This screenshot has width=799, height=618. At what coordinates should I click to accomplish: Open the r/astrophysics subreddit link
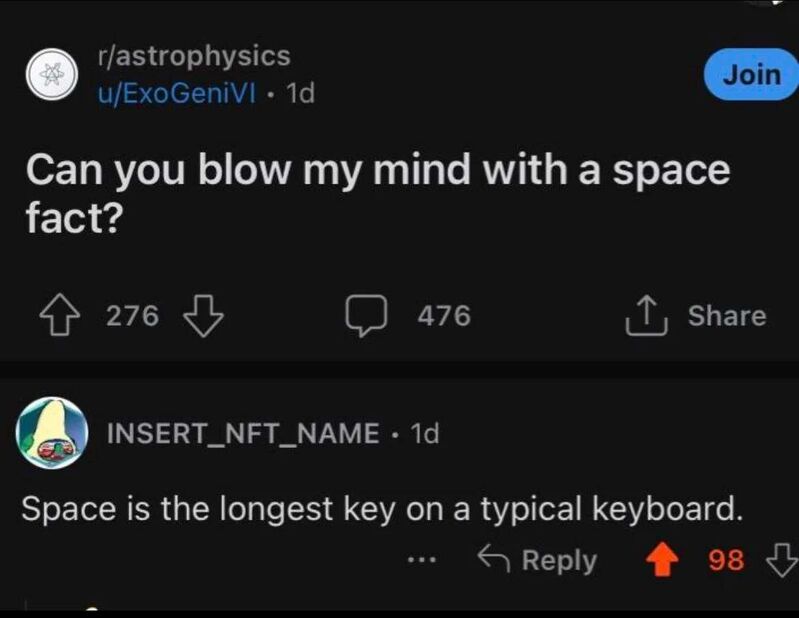click(x=194, y=56)
